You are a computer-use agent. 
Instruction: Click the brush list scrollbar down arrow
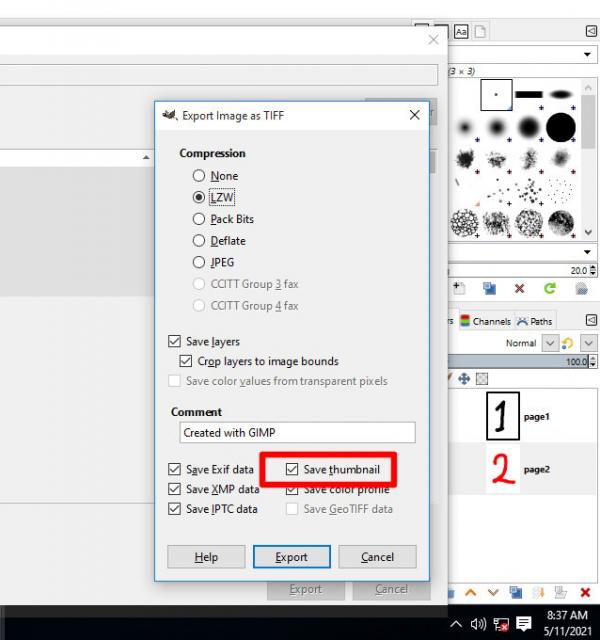point(588,232)
